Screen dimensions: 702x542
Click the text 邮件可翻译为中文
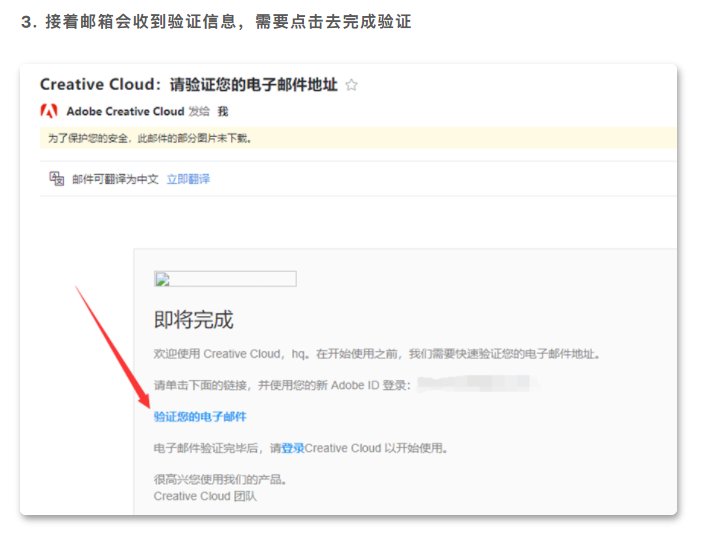tap(115, 179)
